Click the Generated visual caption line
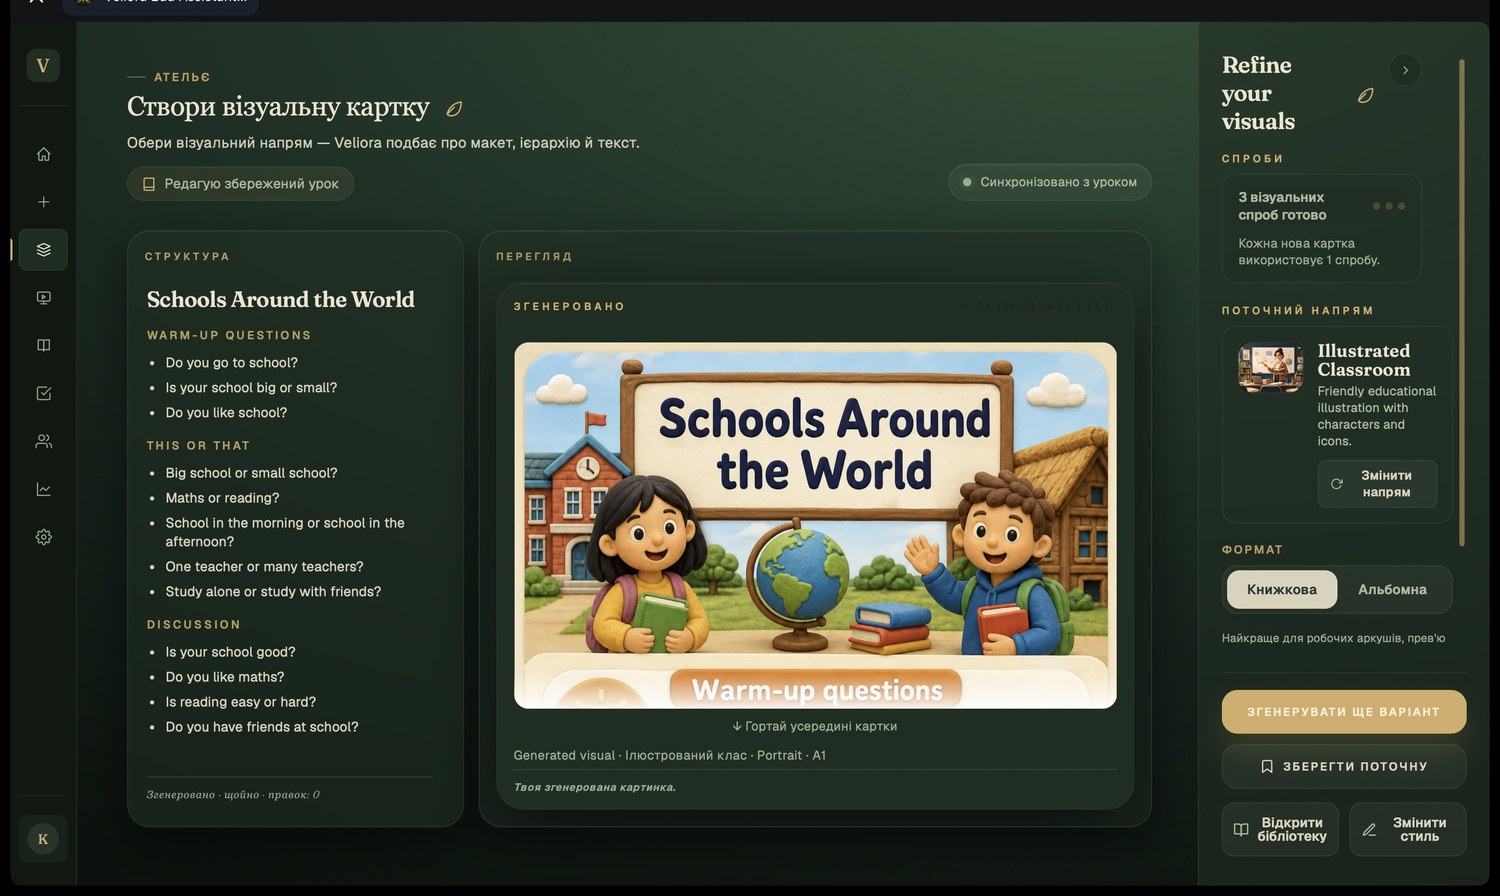 [670, 756]
